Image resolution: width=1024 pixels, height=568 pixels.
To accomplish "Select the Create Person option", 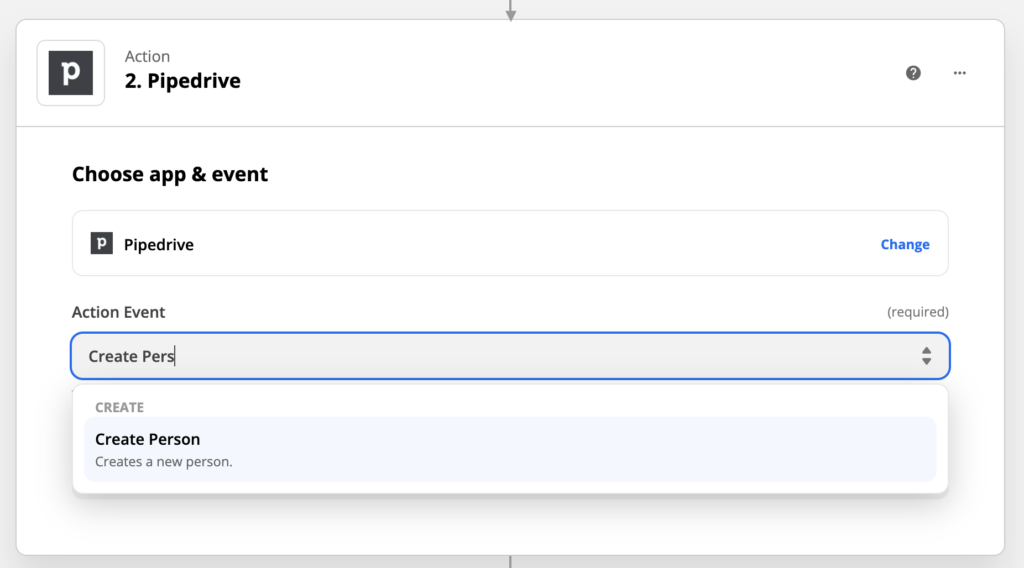I will pyautogui.click(x=510, y=449).
